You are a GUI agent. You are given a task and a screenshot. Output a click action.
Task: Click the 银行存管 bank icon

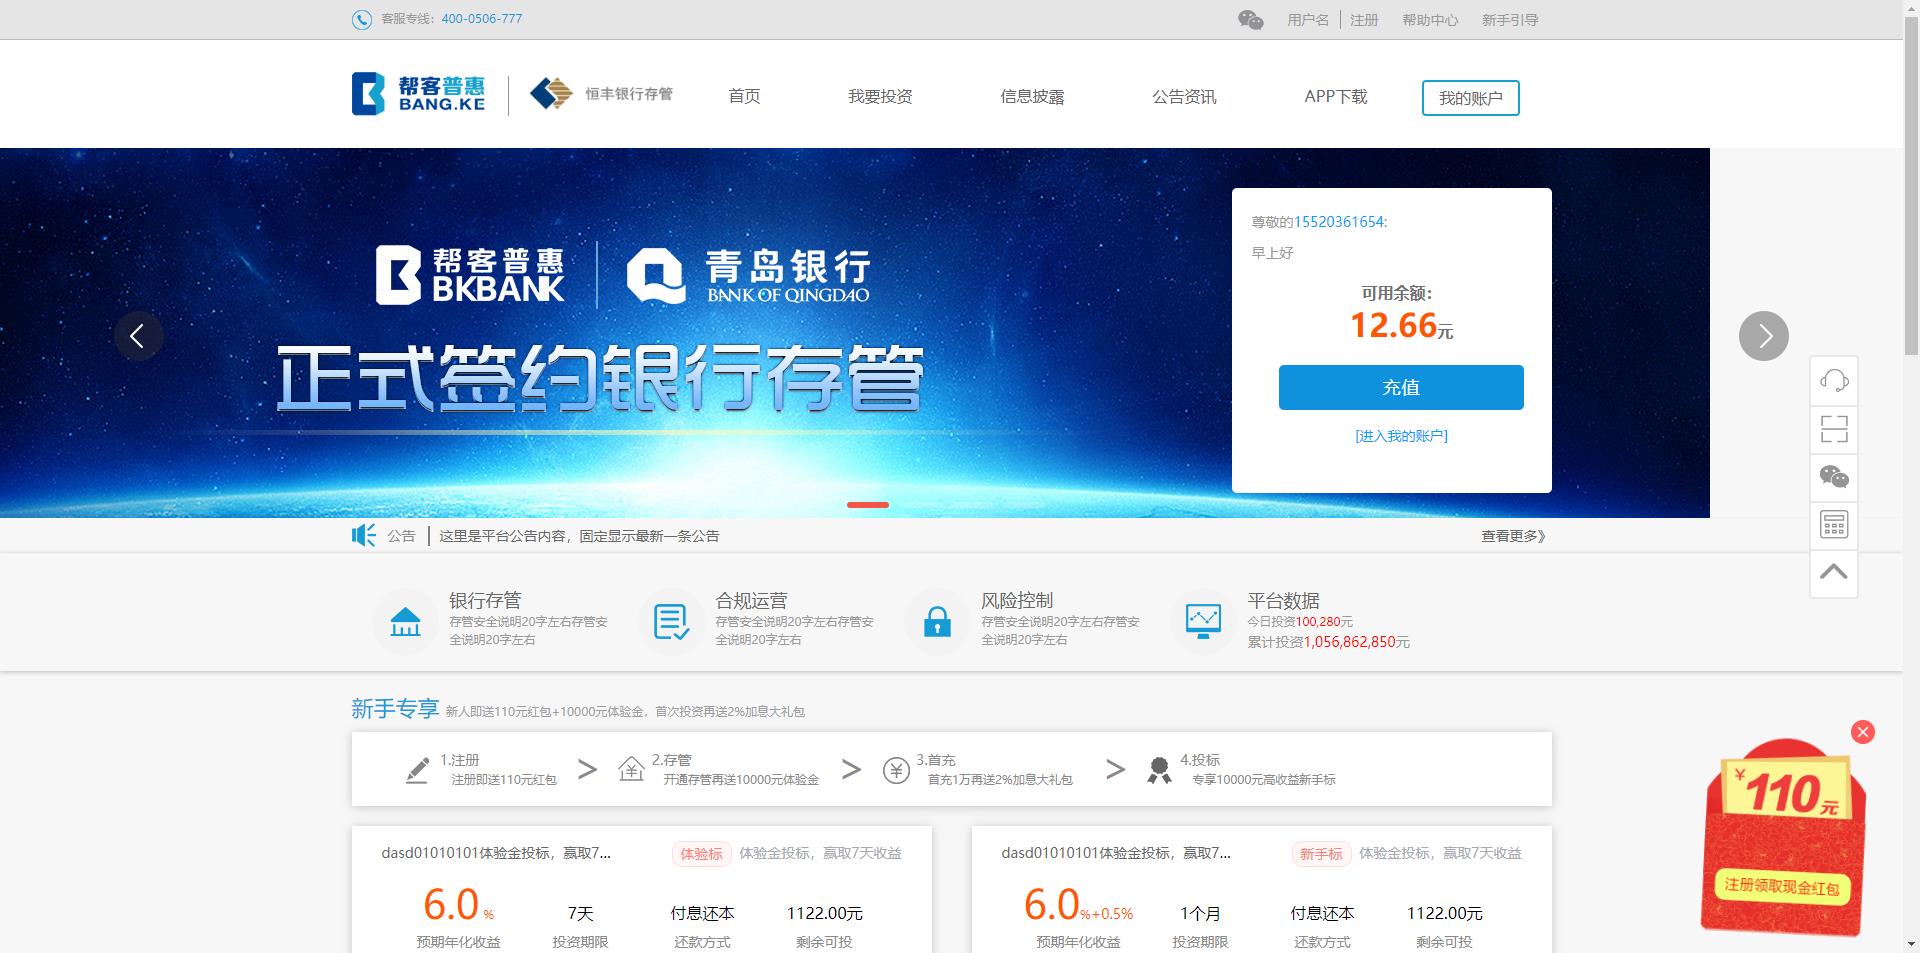tap(405, 621)
